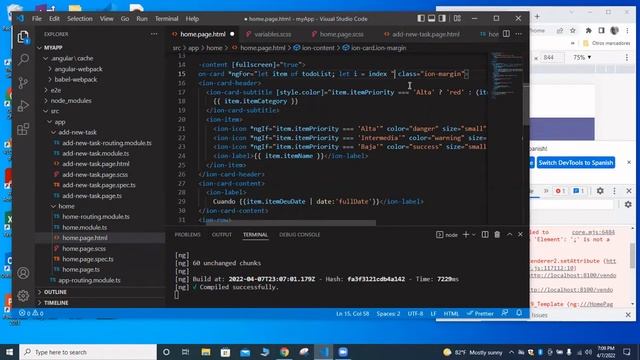Open notifications bell in status bar

point(519,313)
